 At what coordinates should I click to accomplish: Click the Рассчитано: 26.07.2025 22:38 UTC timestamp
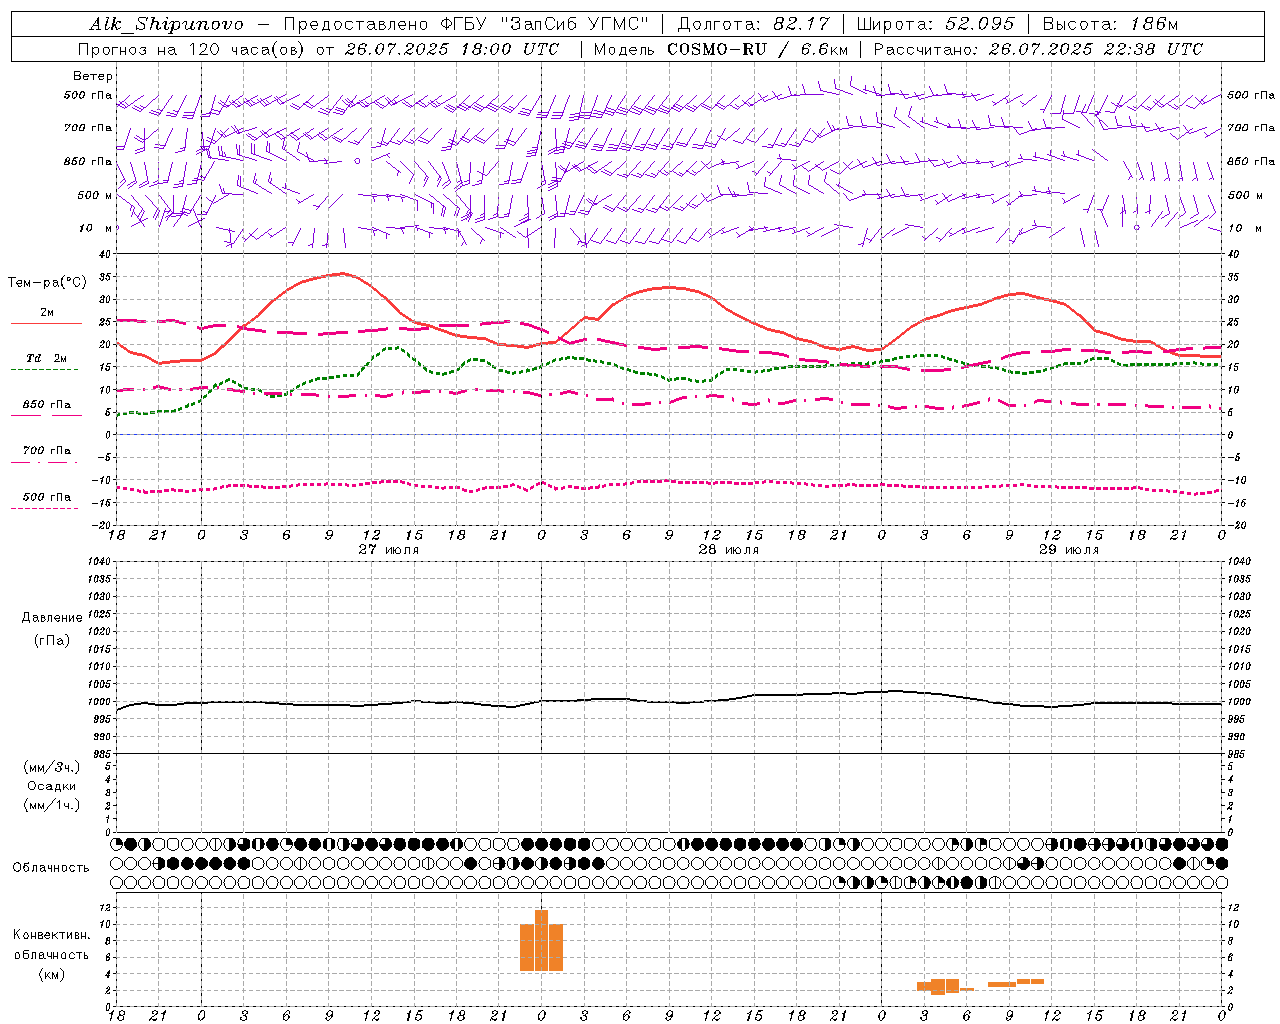click(x=1038, y=49)
